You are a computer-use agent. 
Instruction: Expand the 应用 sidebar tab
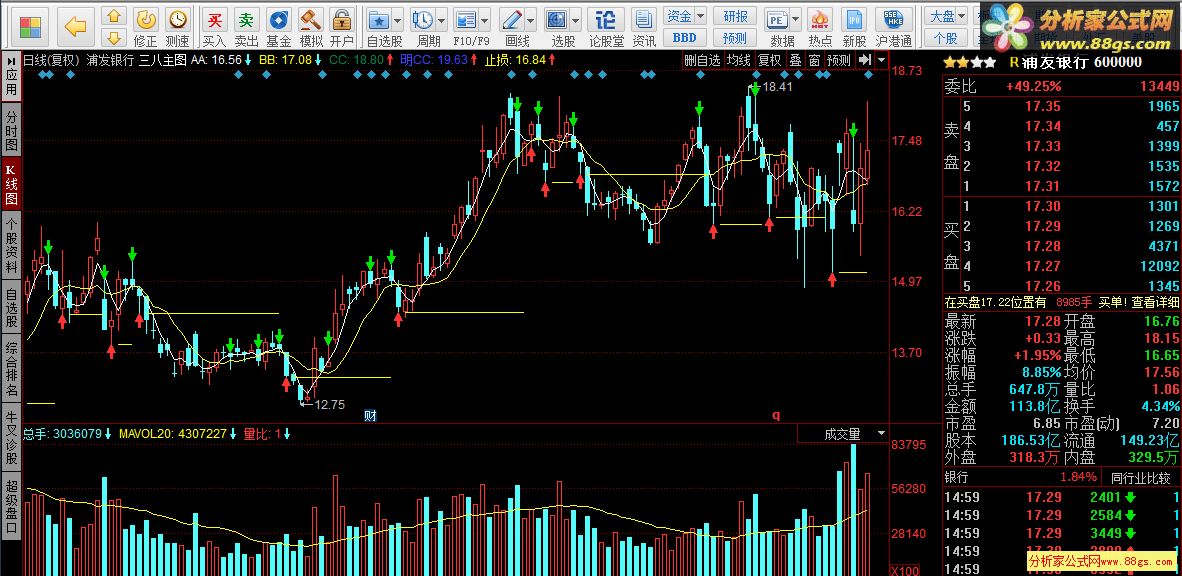pos(11,78)
